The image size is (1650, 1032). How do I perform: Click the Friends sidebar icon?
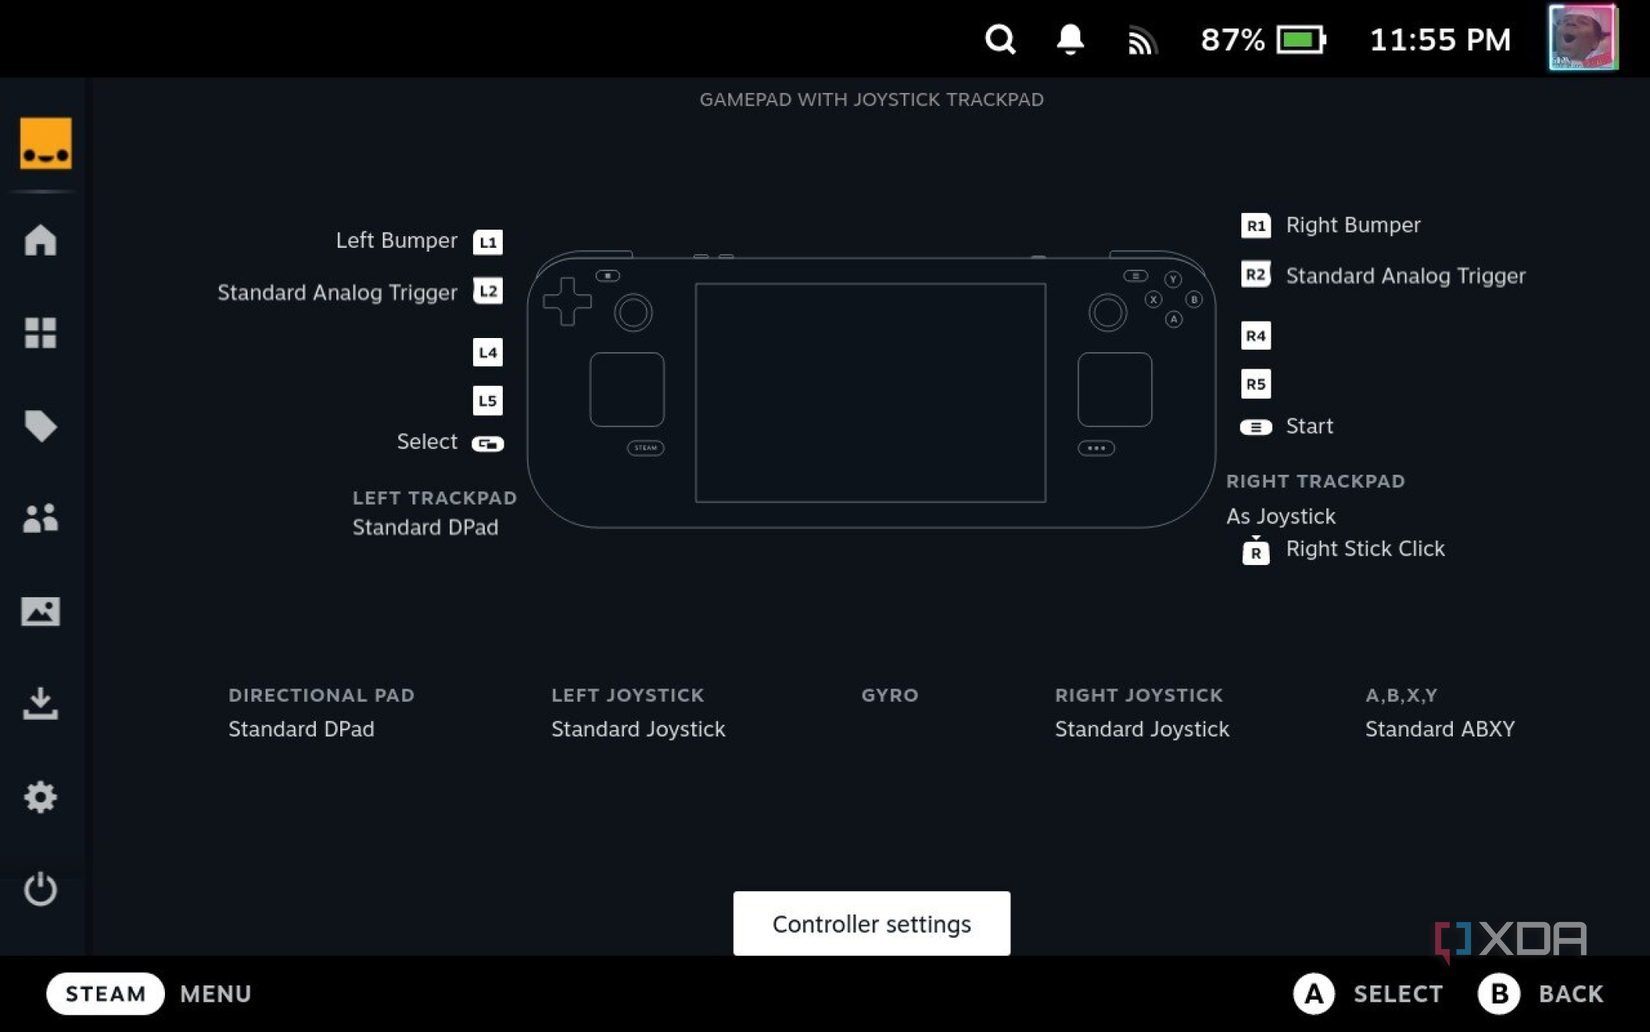pos(41,517)
